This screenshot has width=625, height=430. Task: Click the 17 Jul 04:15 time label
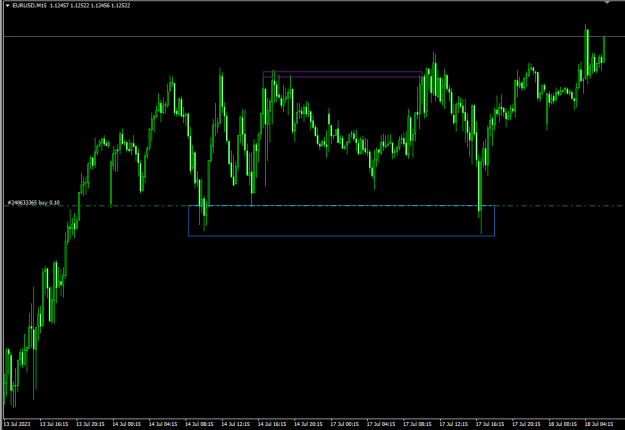[381, 424]
